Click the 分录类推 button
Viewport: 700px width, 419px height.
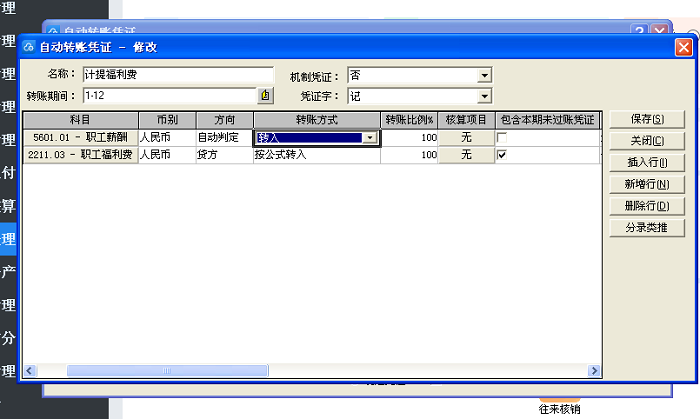tap(647, 228)
